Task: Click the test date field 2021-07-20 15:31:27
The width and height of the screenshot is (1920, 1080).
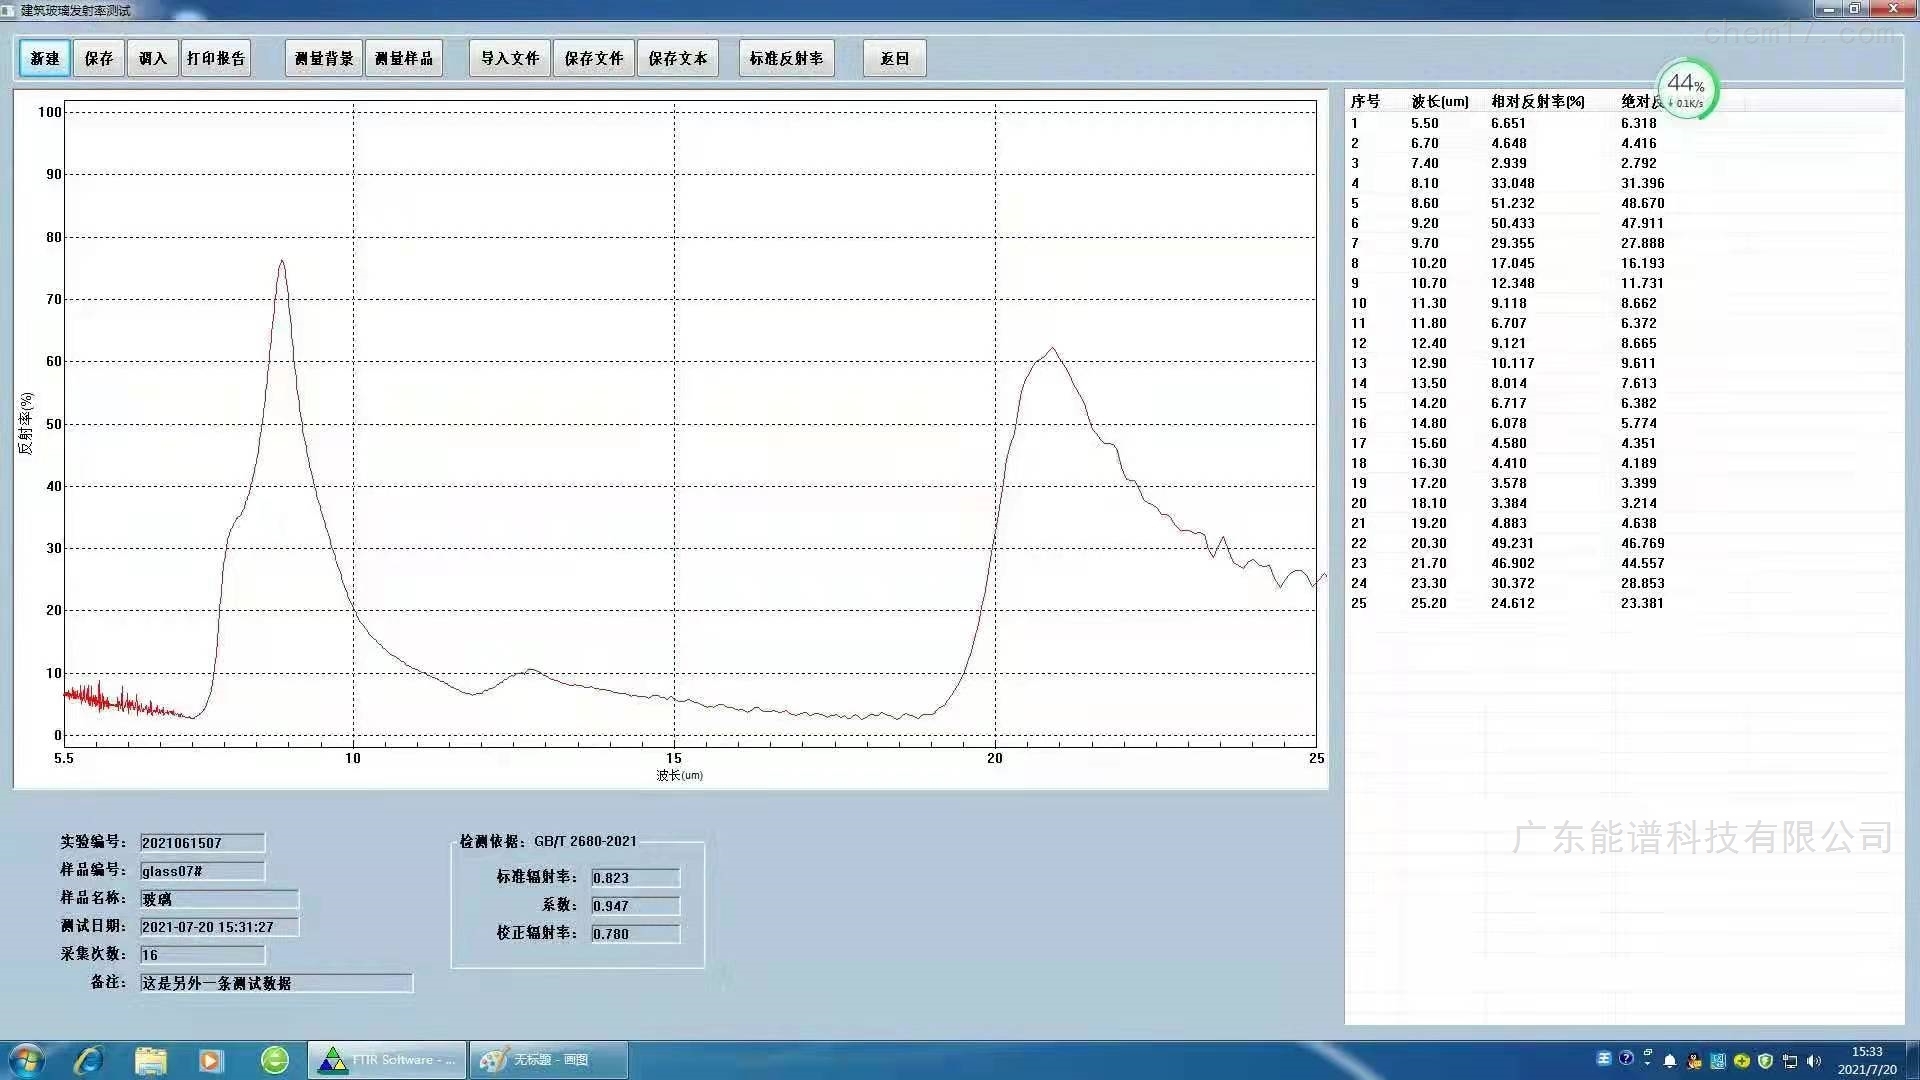Action: pyautogui.click(x=219, y=927)
